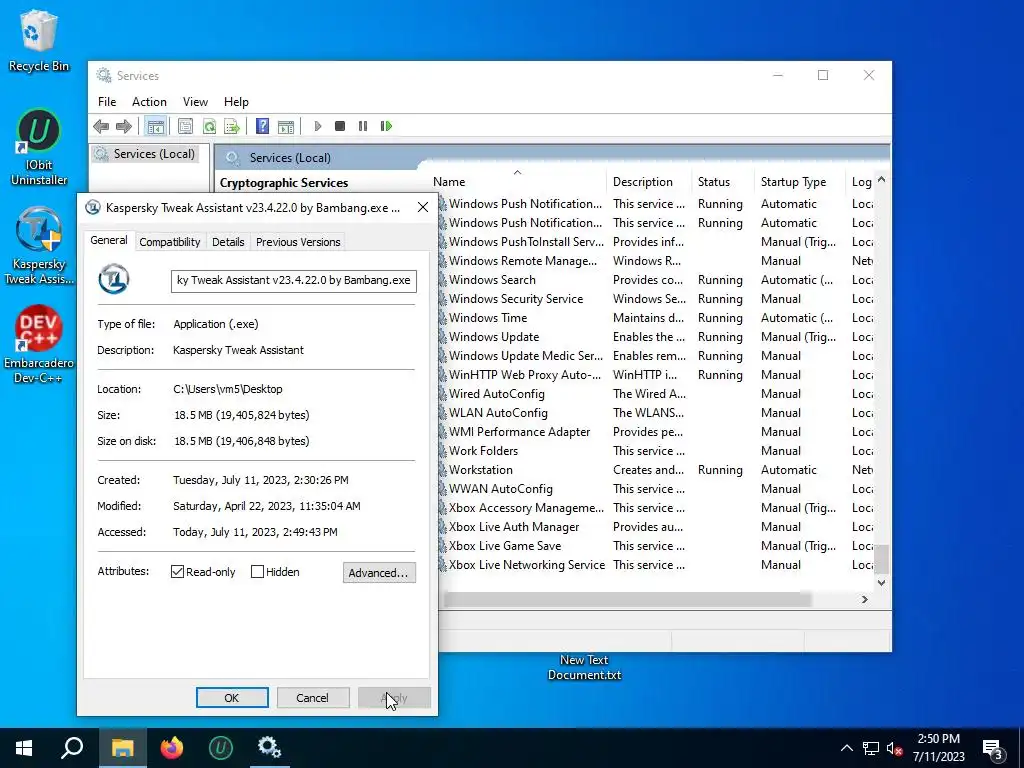
Task: Show hidden tray icons chevron
Action: pyautogui.click(x=846, y=748)
